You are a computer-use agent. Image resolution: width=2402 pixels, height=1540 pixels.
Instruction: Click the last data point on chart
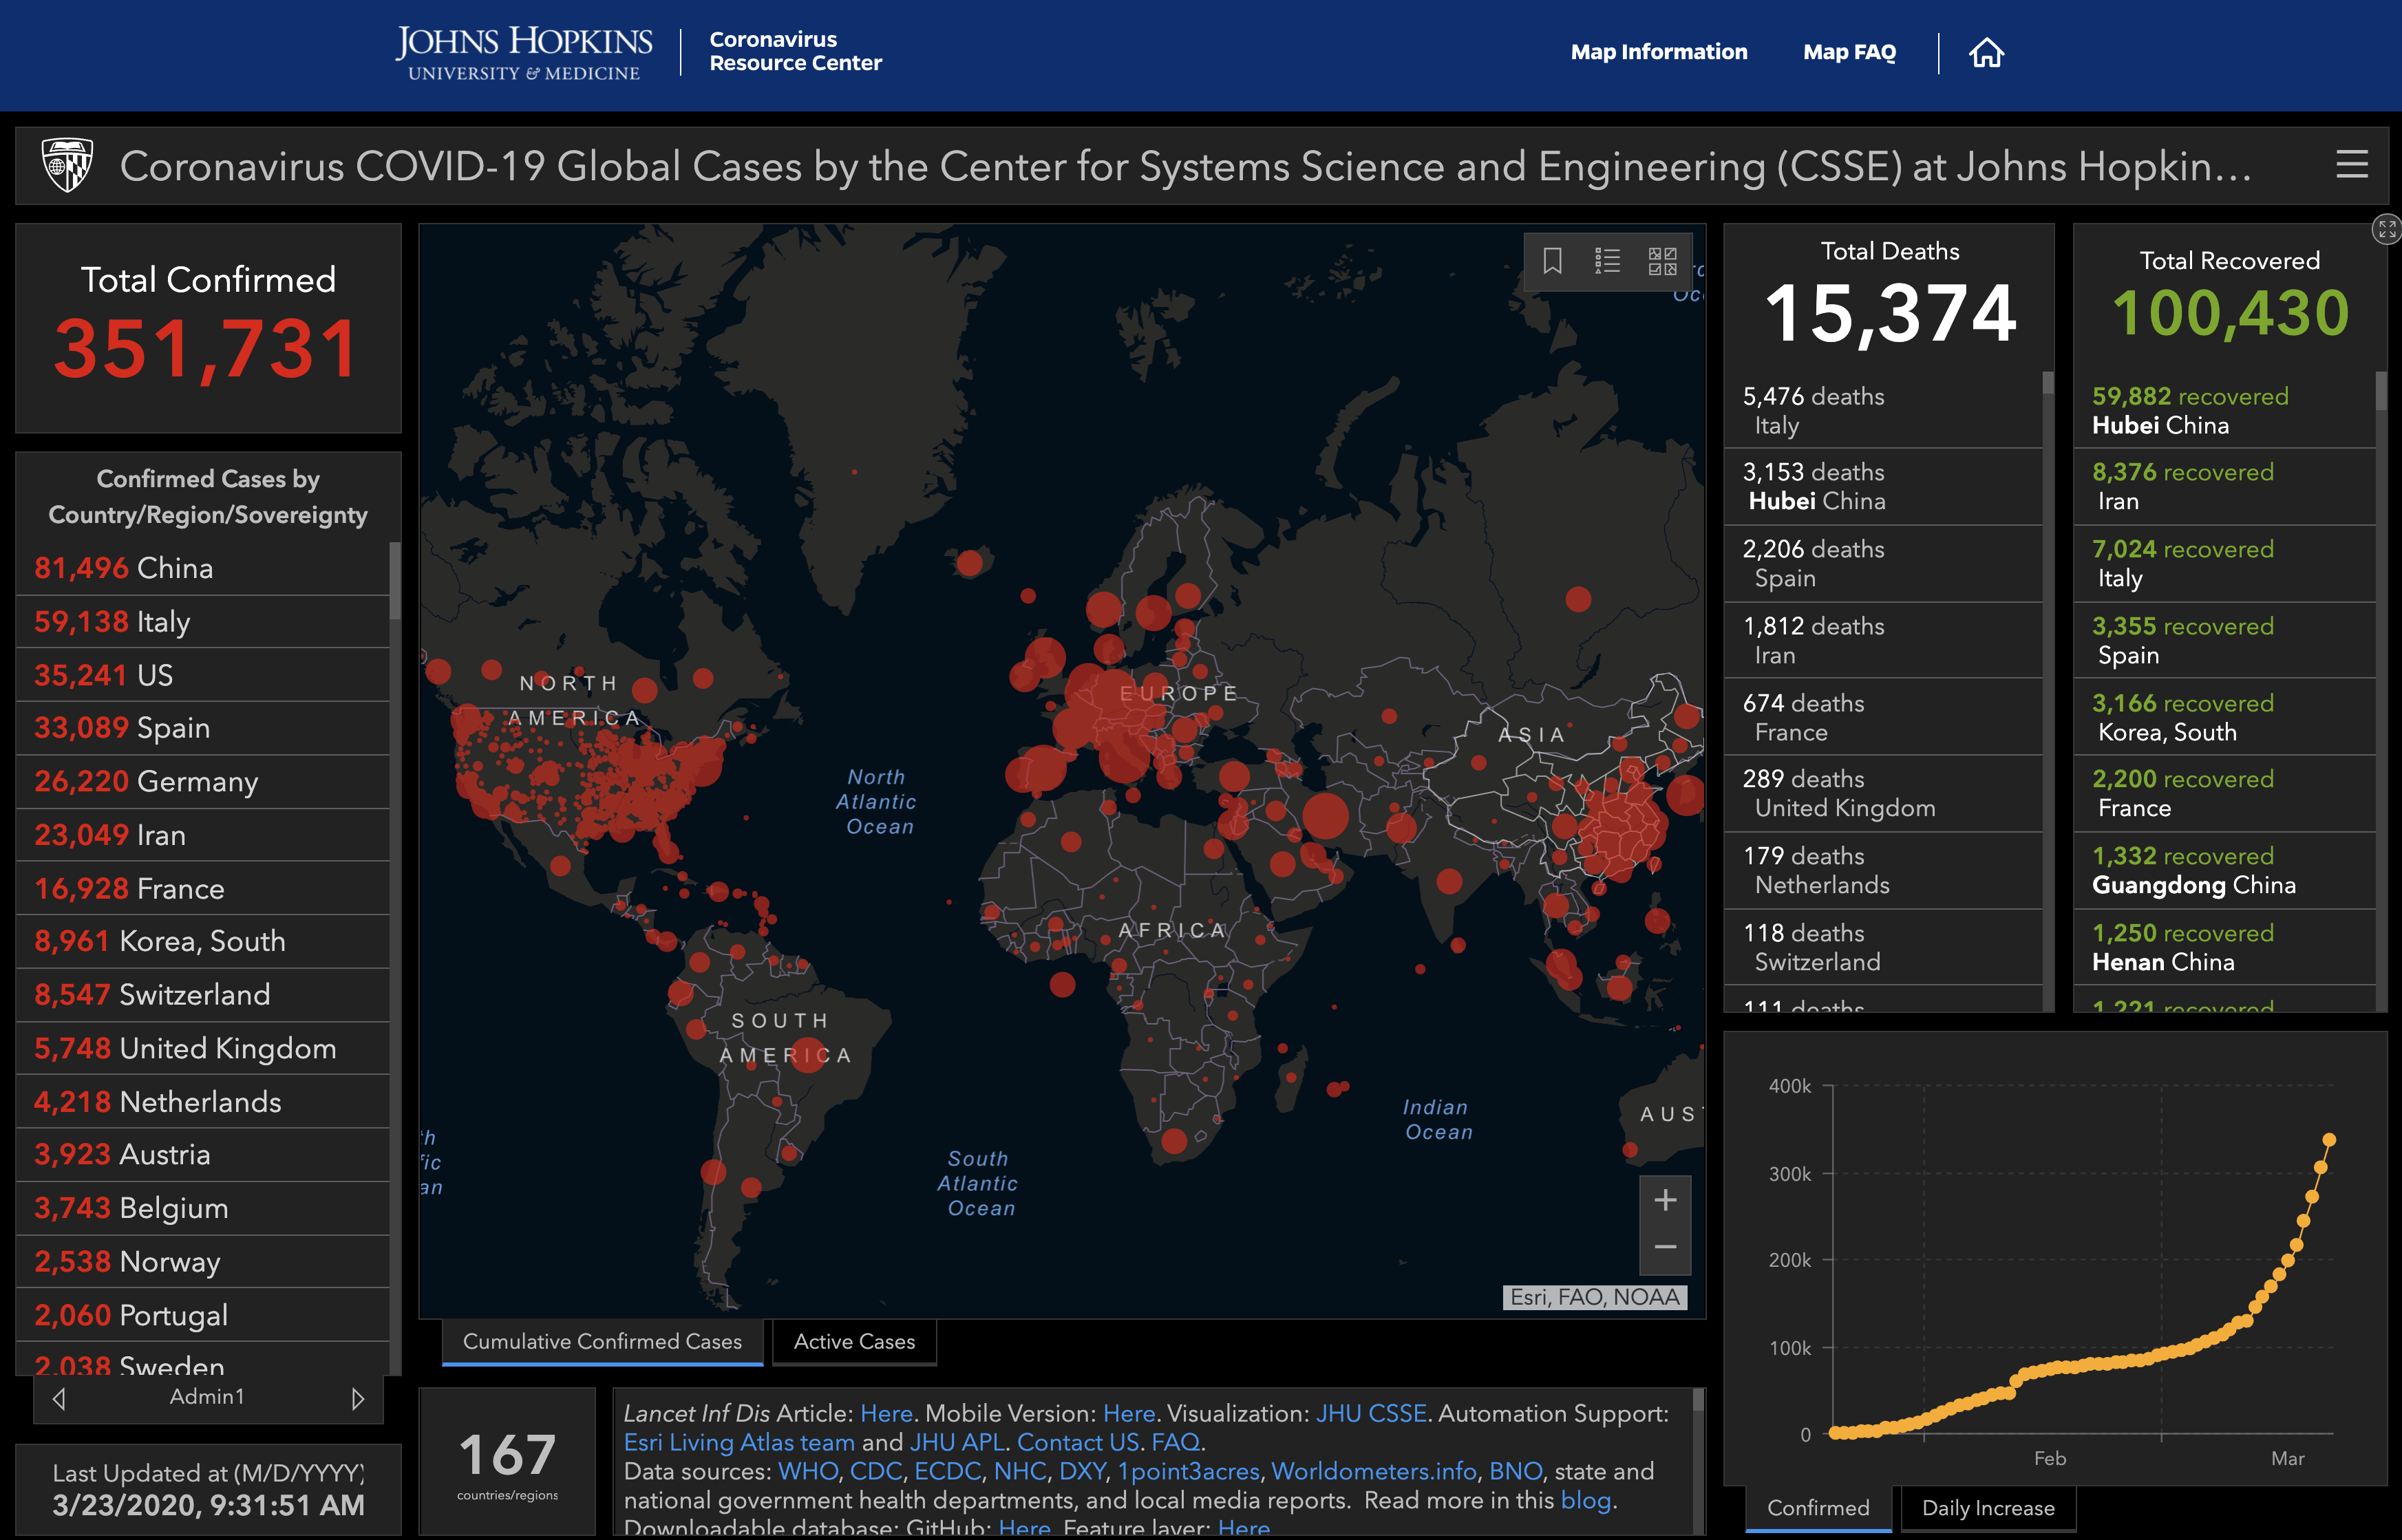[x=2329, y=1140]
